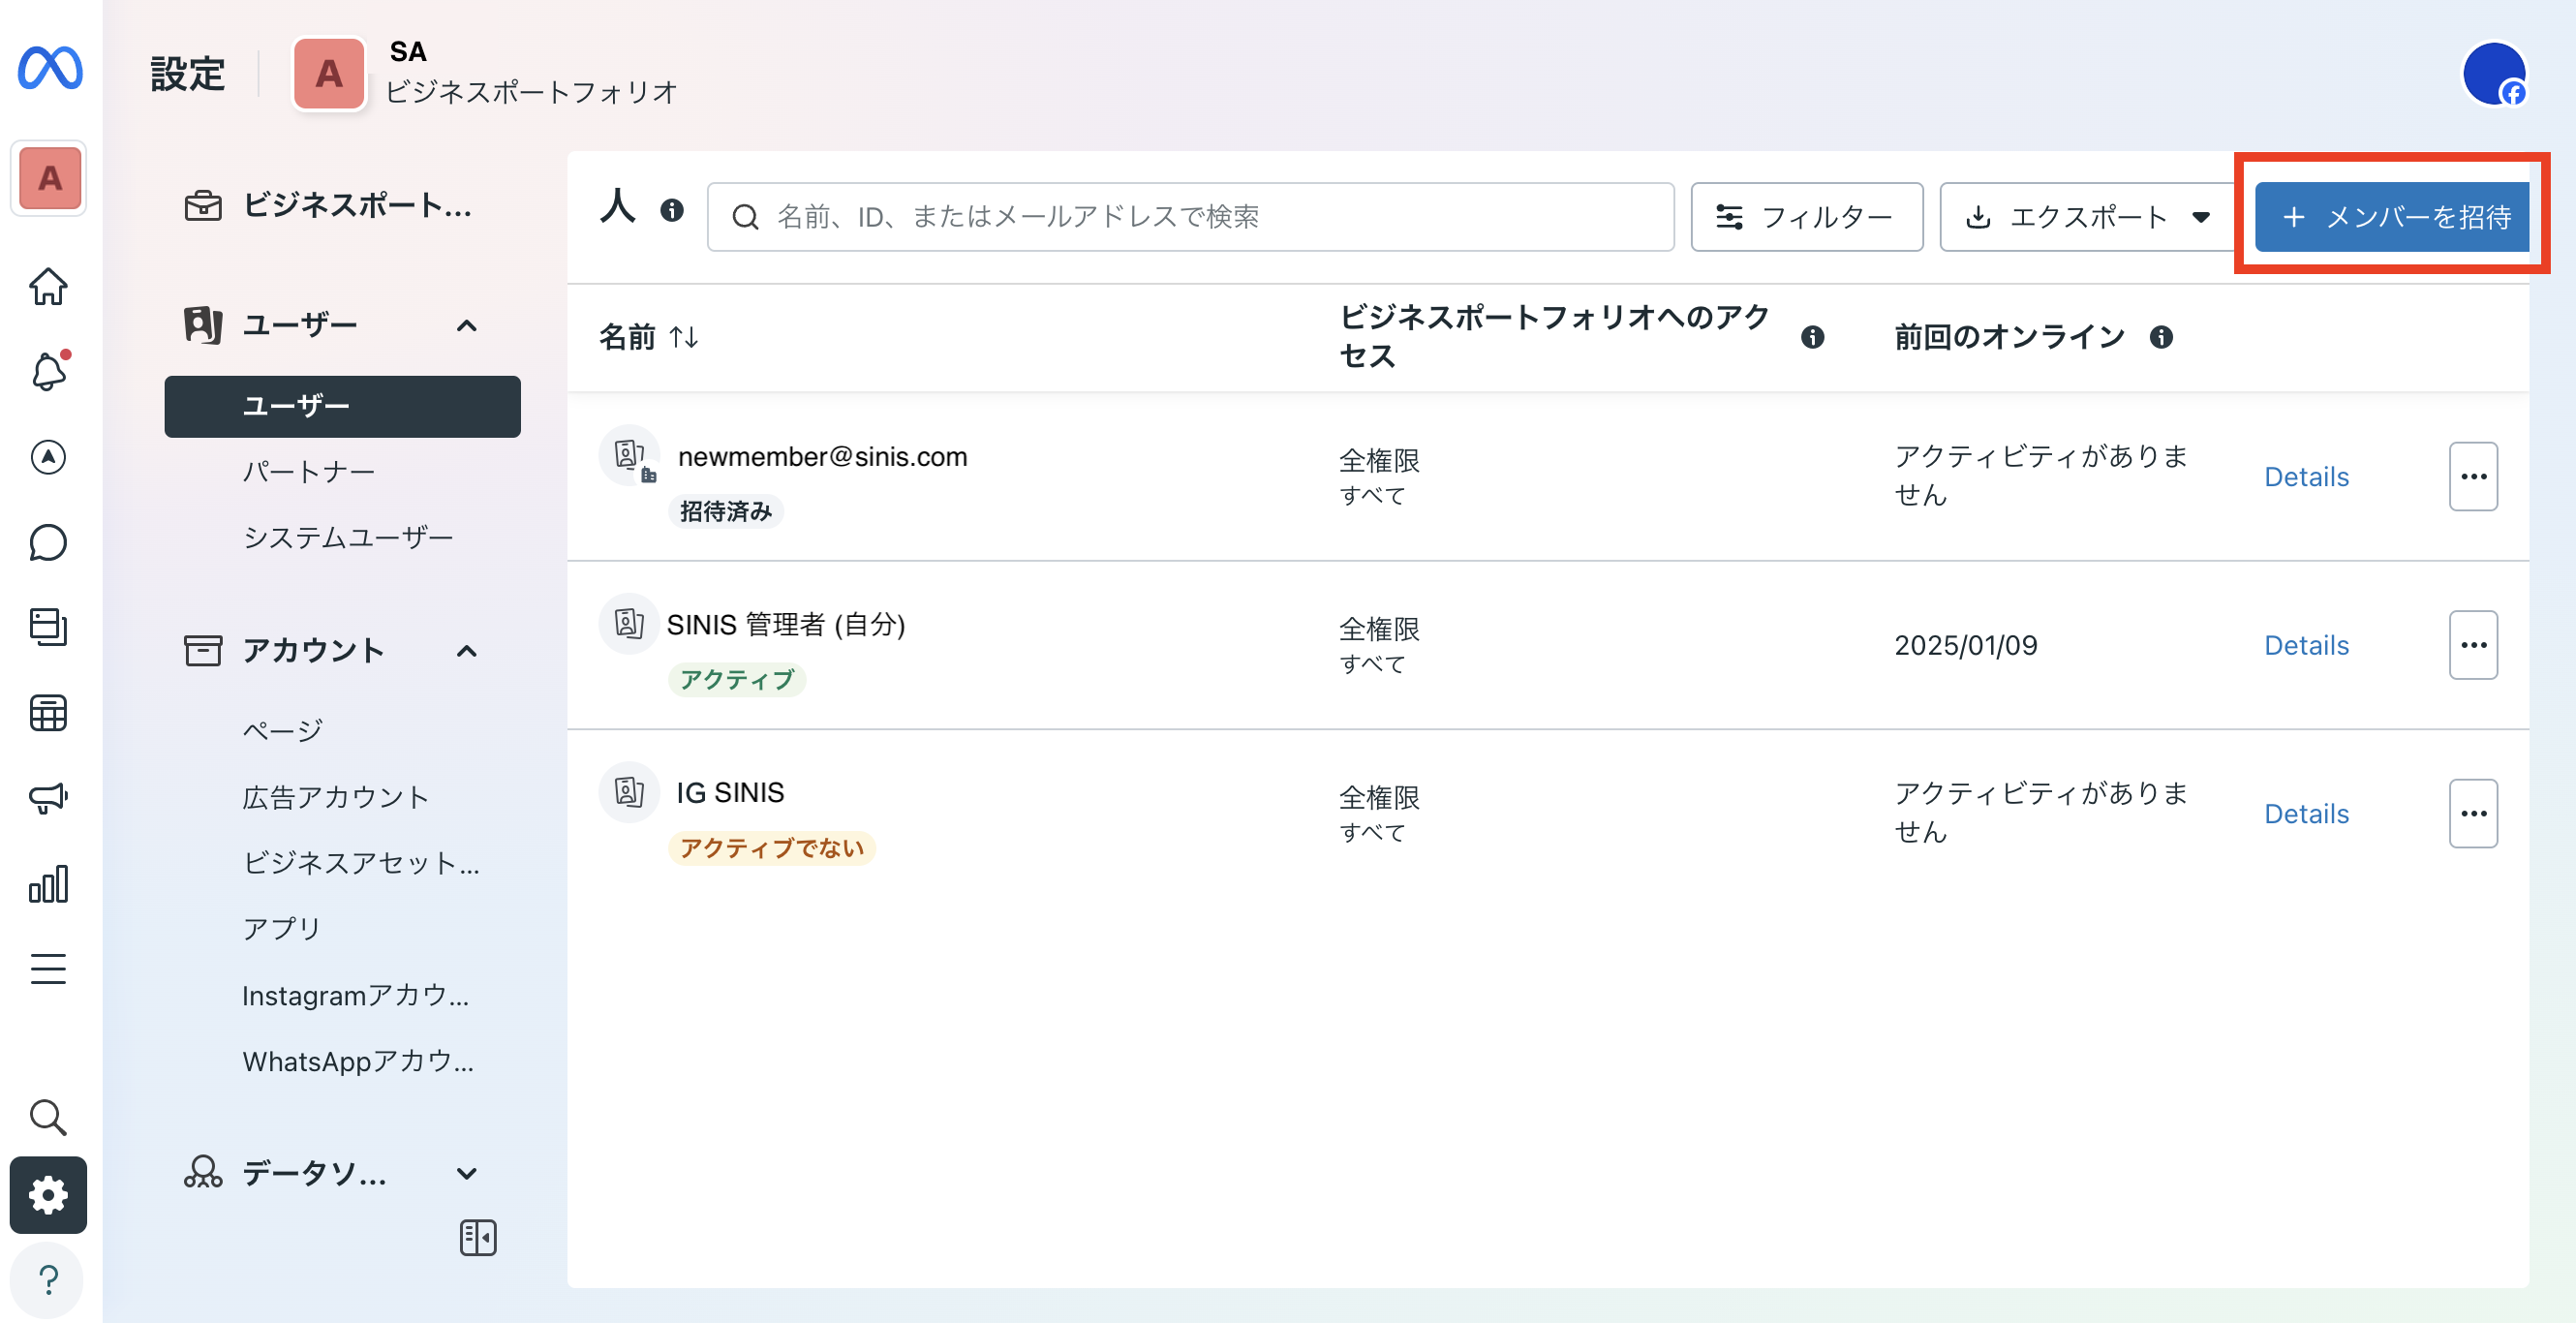Select the パートナー menu item
This screenshot has height=1323, width=2576.
tap(307, 470)
